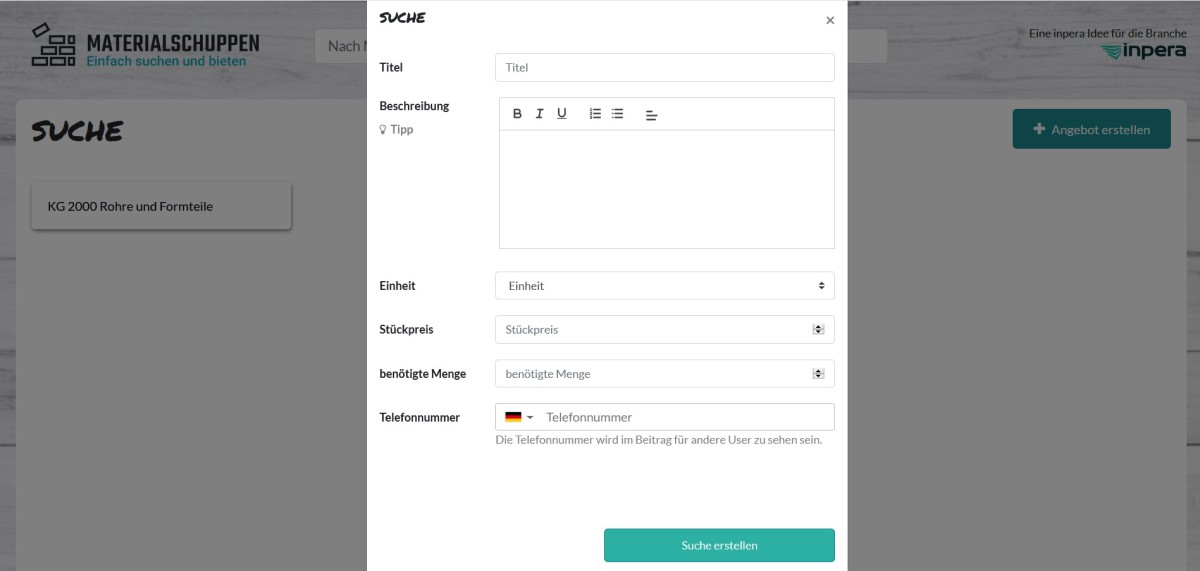Insert a bulleted list in description
The height and width of the screenshot is (571, 1200).
click(617, 114)
